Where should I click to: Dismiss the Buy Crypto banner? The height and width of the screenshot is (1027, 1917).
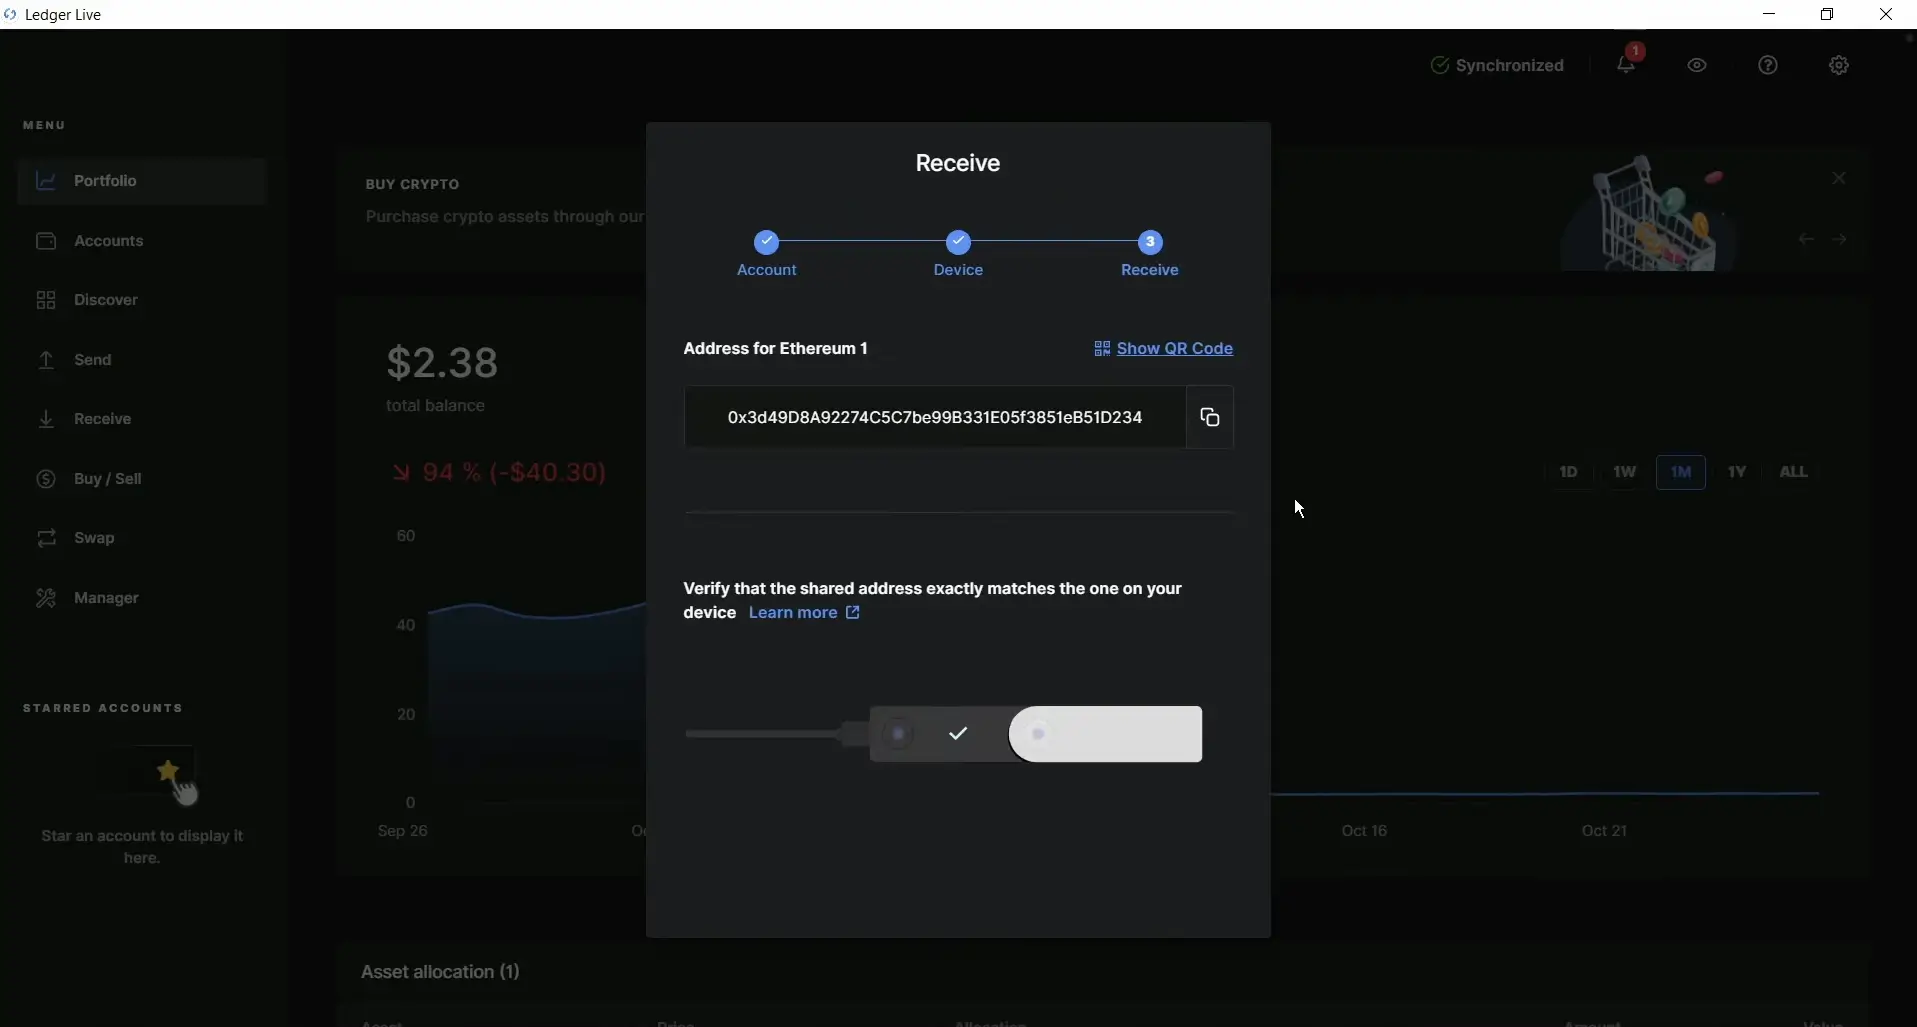click(1838, 178)
